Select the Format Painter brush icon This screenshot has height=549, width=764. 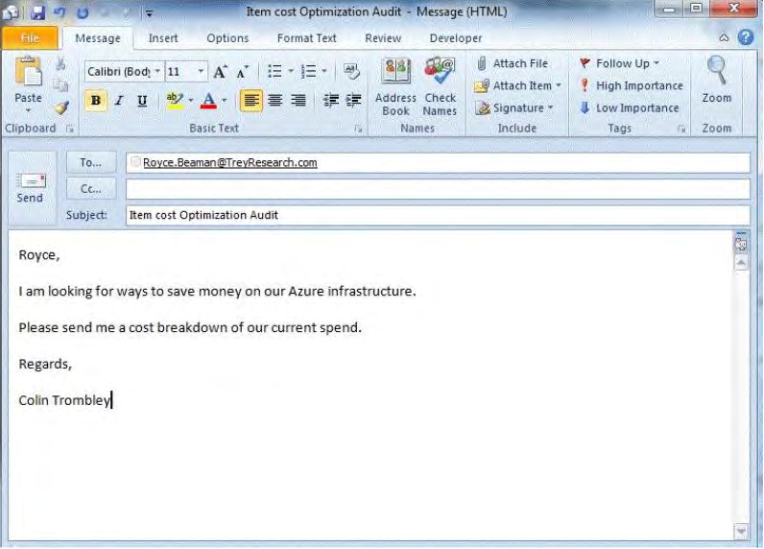coord(61,107)
